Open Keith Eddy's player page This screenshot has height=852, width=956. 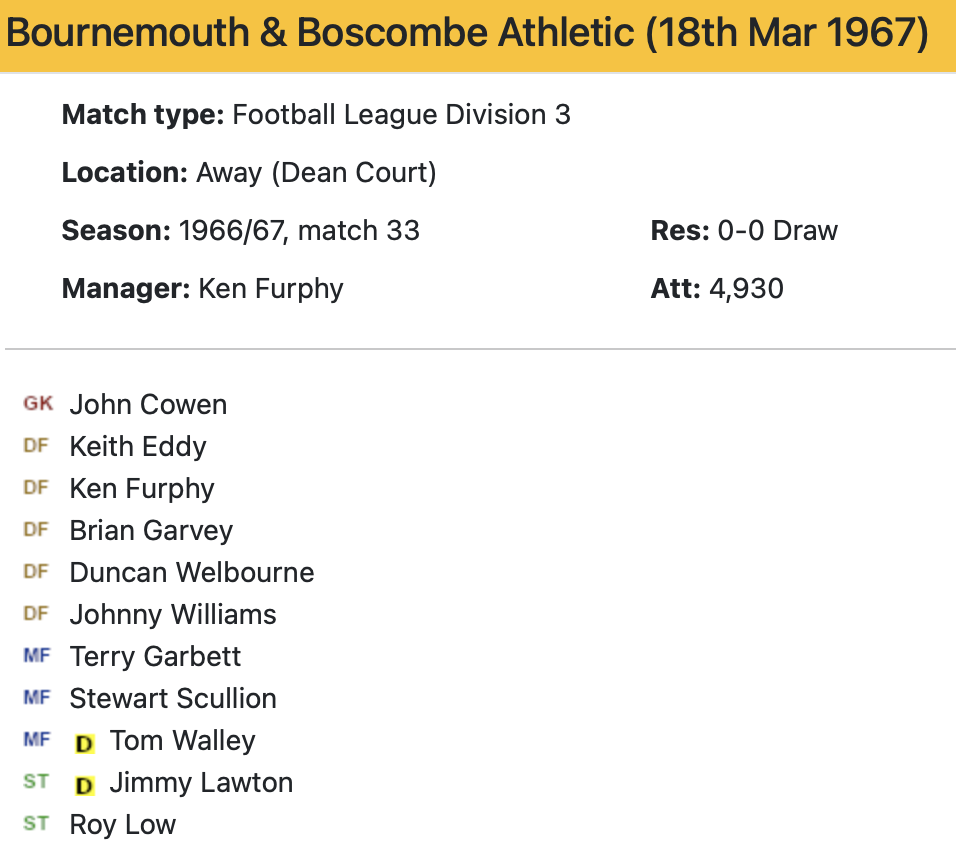coord(138,447)
